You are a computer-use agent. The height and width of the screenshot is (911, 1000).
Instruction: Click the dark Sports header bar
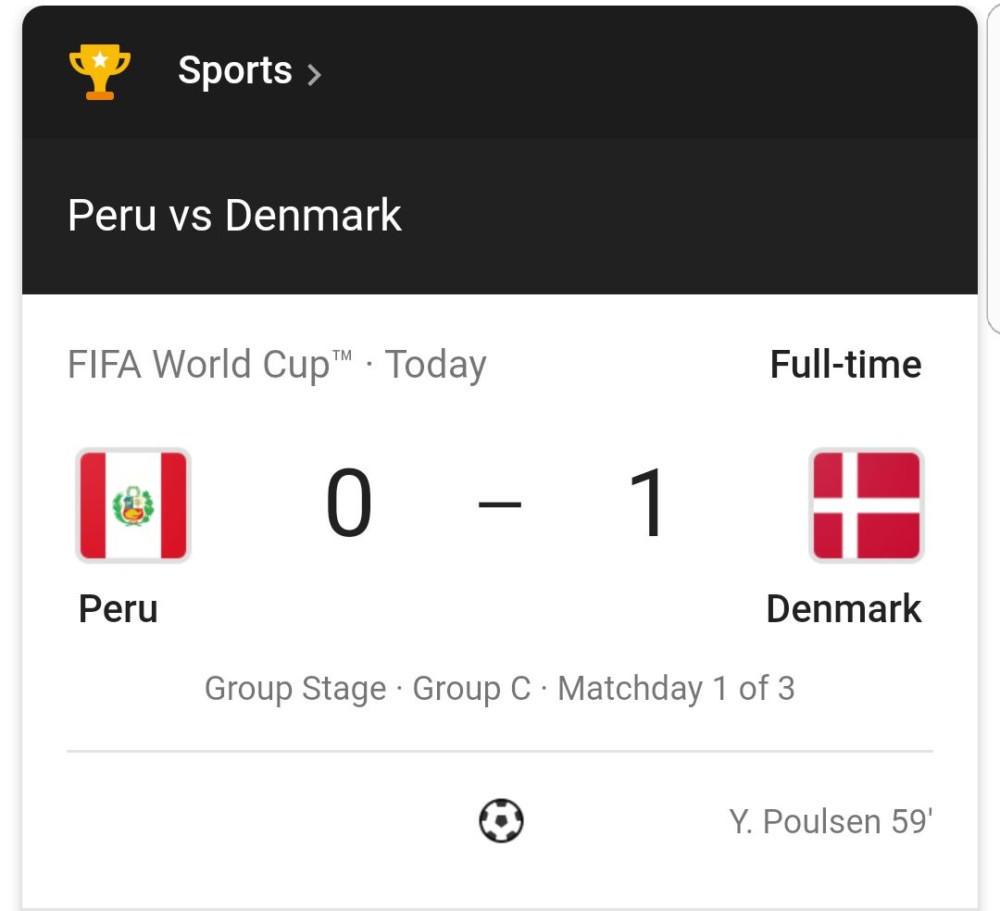499,72
